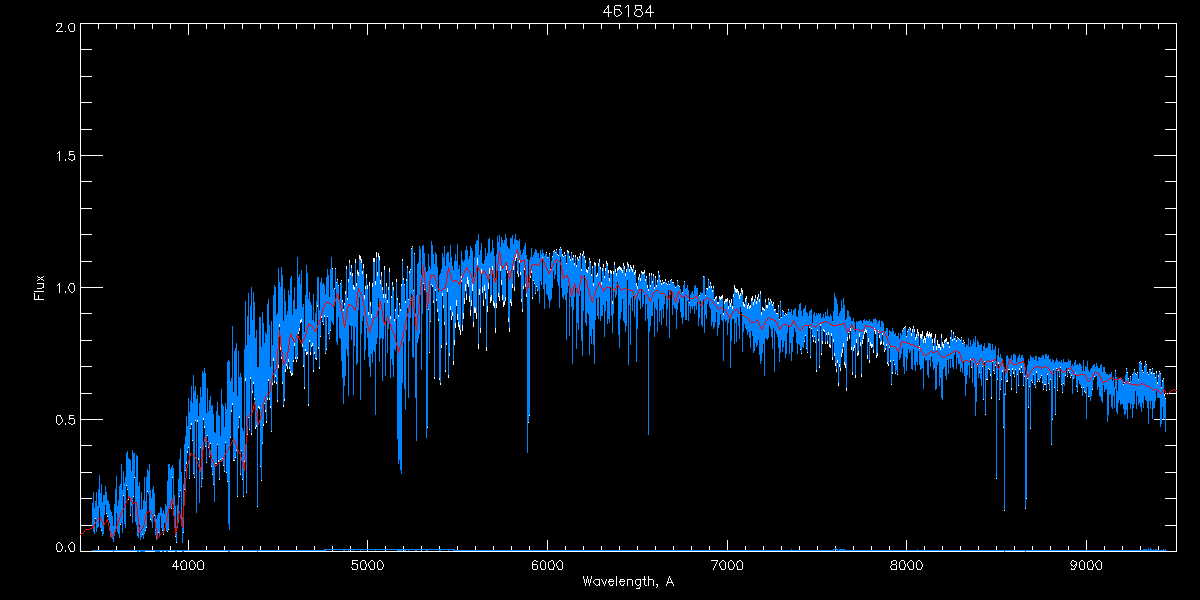
Task: Click bottom of deep absorption line near 5200
Action: pos(400,470)
